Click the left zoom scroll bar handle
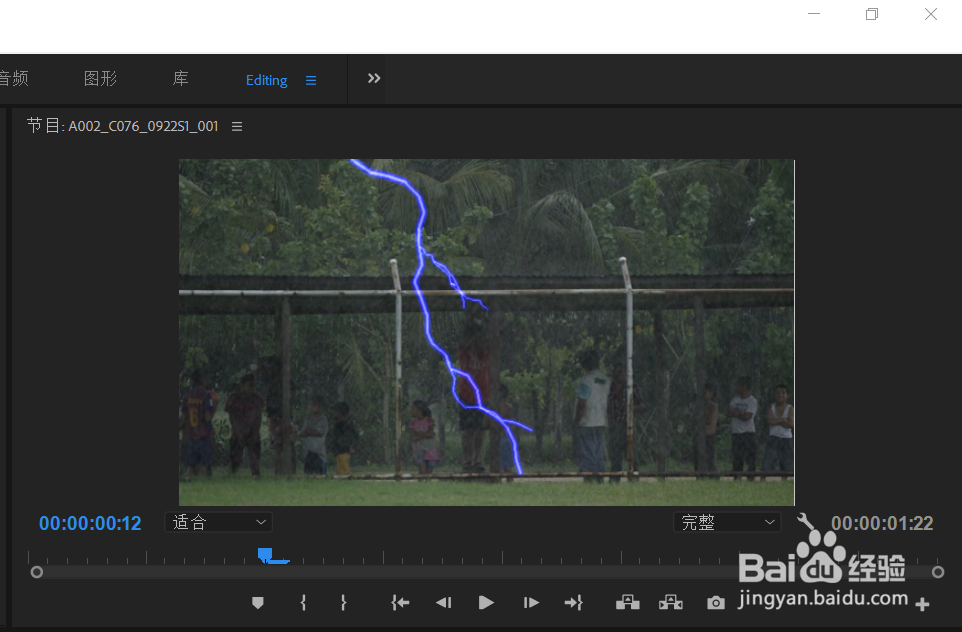Screen dimensions: 962x632 point(37,572)
